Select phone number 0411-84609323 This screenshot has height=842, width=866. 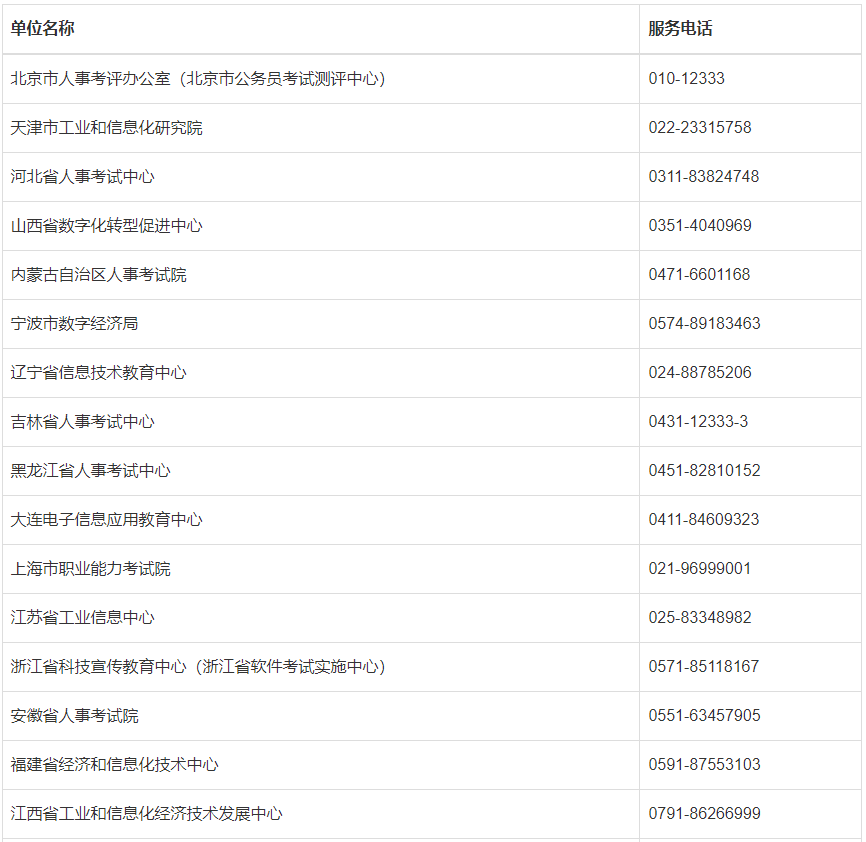pos(704,520)
